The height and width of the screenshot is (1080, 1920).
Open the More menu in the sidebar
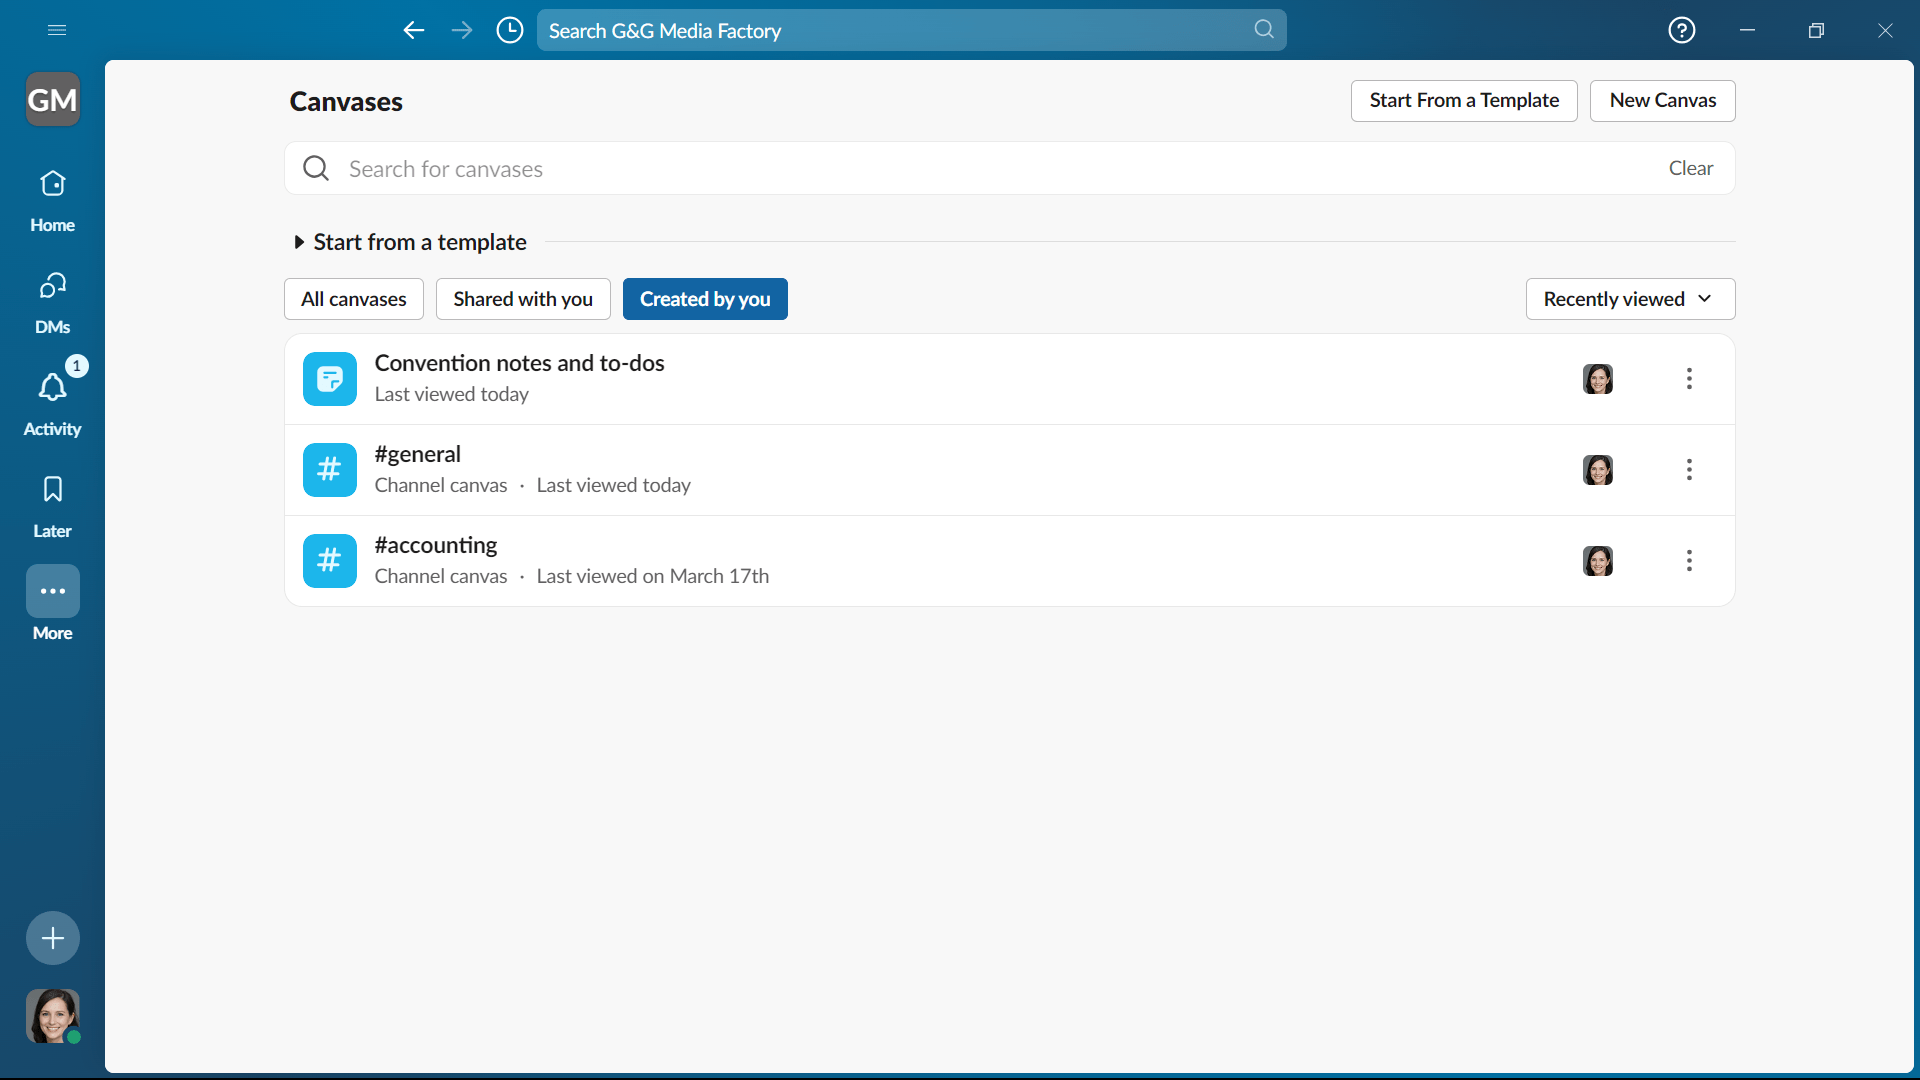[x=52, y=604]
